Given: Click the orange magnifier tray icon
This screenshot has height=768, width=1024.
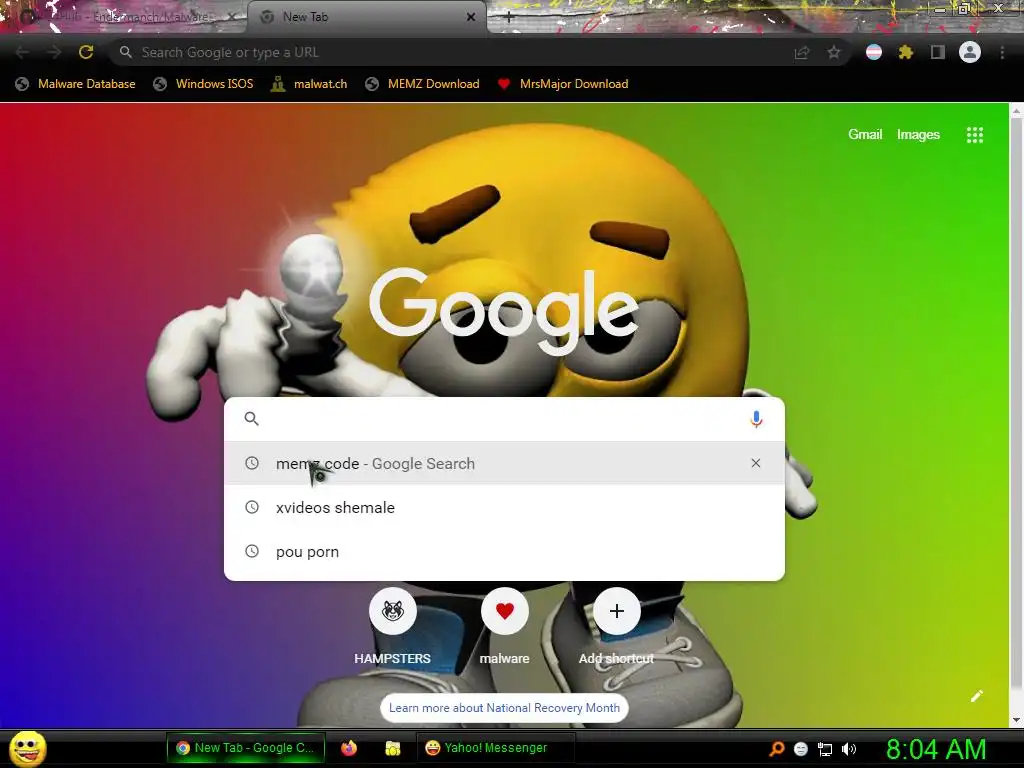Looking at the screenshot, I should pos(776,749).
